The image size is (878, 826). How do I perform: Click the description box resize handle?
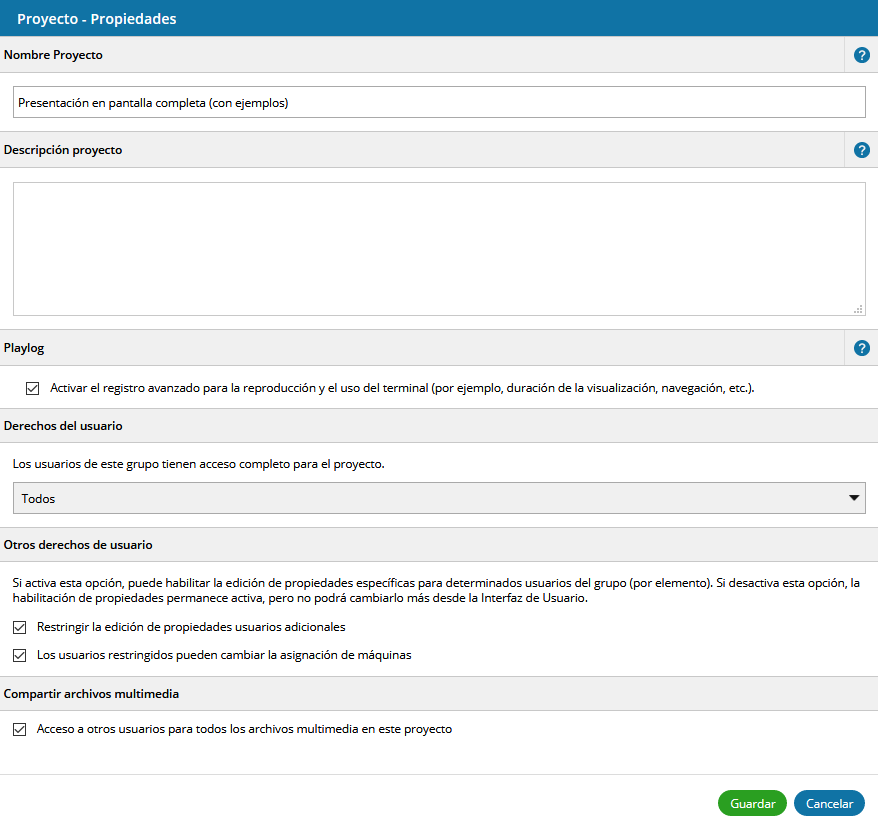858,309
